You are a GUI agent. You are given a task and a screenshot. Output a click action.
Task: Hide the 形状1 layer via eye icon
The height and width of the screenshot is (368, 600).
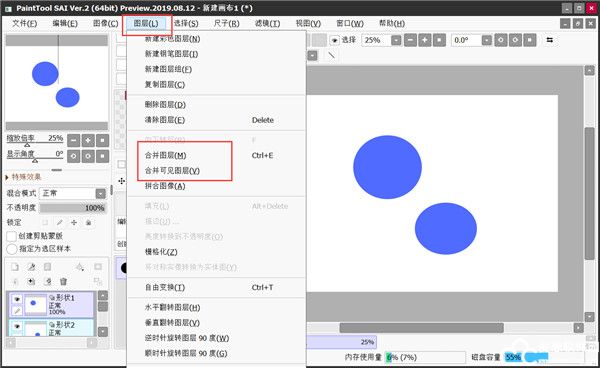pos(17,299)
